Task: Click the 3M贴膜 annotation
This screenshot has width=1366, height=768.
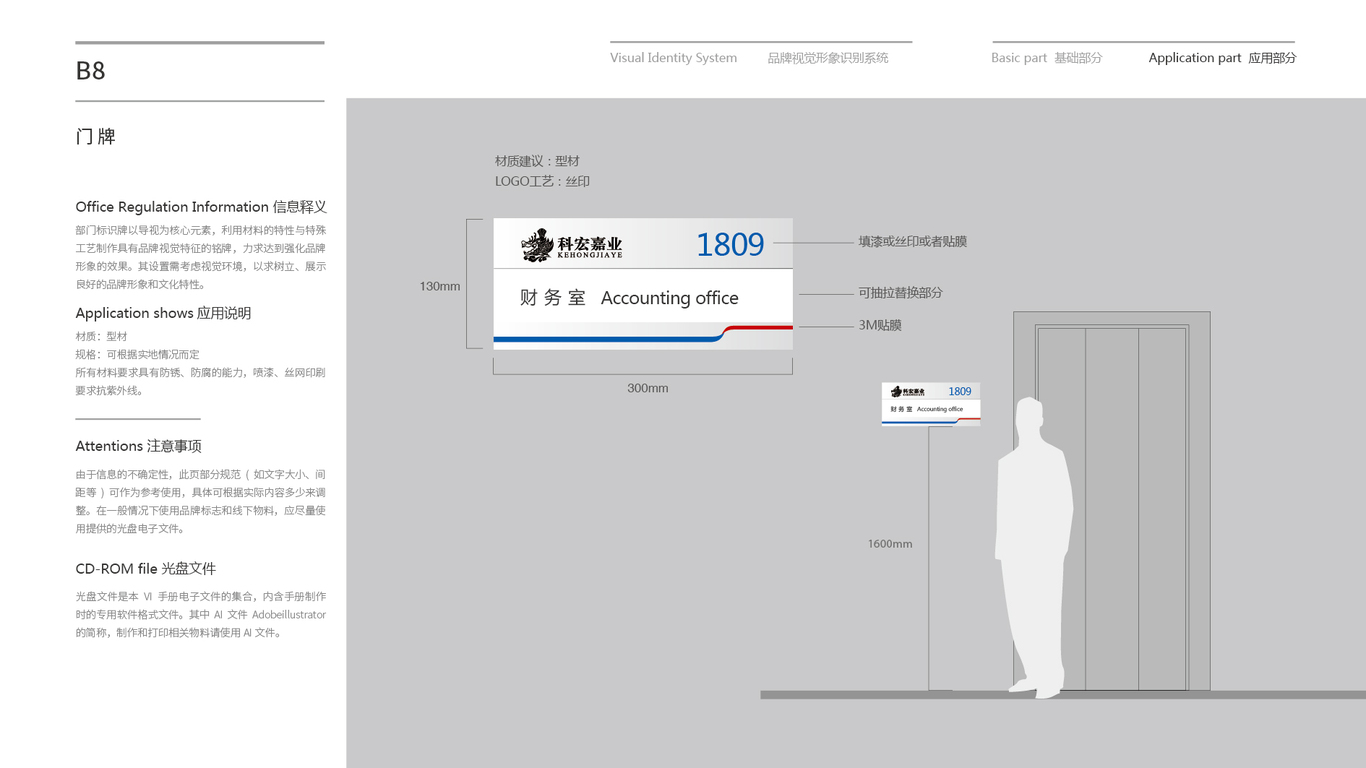Action: click(x=880, y=325)
